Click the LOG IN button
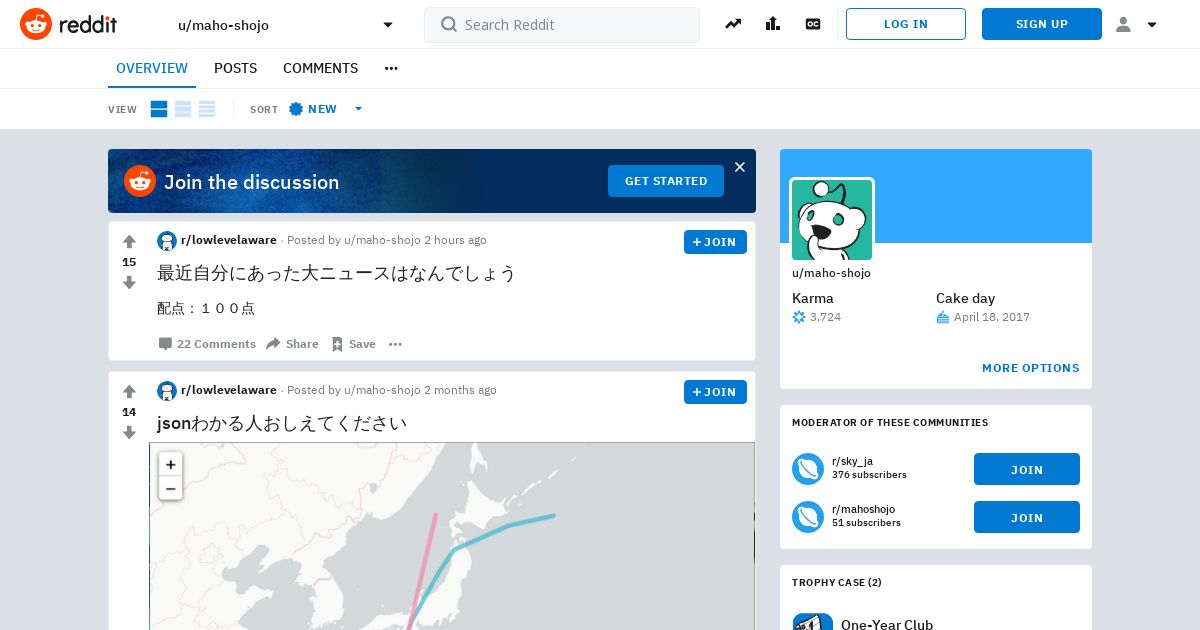1200x630 pixels. tap(906, 24)
